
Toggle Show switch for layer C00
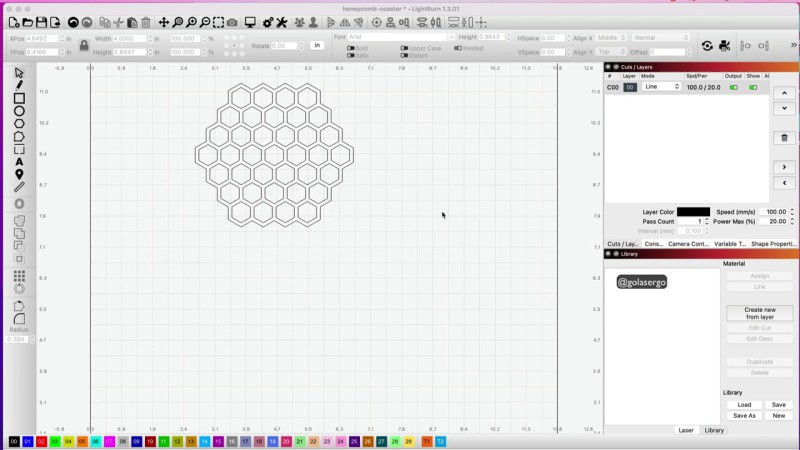[753, 87]
